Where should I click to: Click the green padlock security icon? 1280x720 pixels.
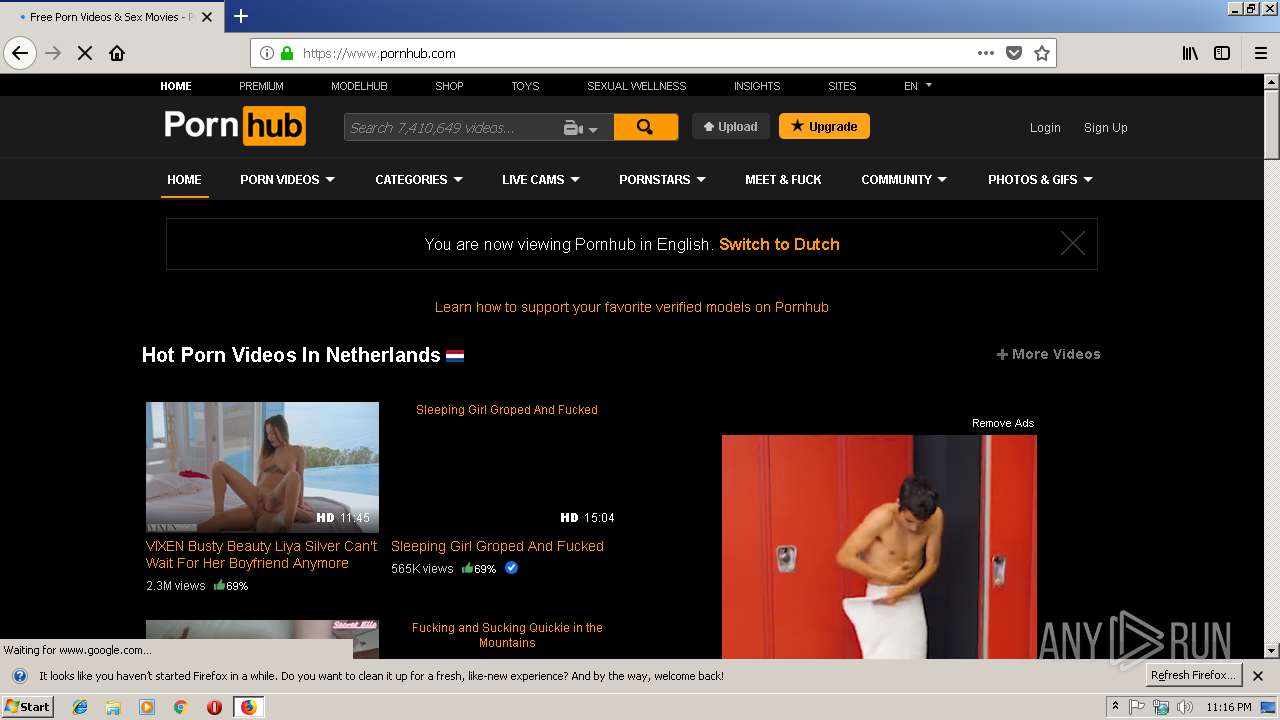coord(287,53)
